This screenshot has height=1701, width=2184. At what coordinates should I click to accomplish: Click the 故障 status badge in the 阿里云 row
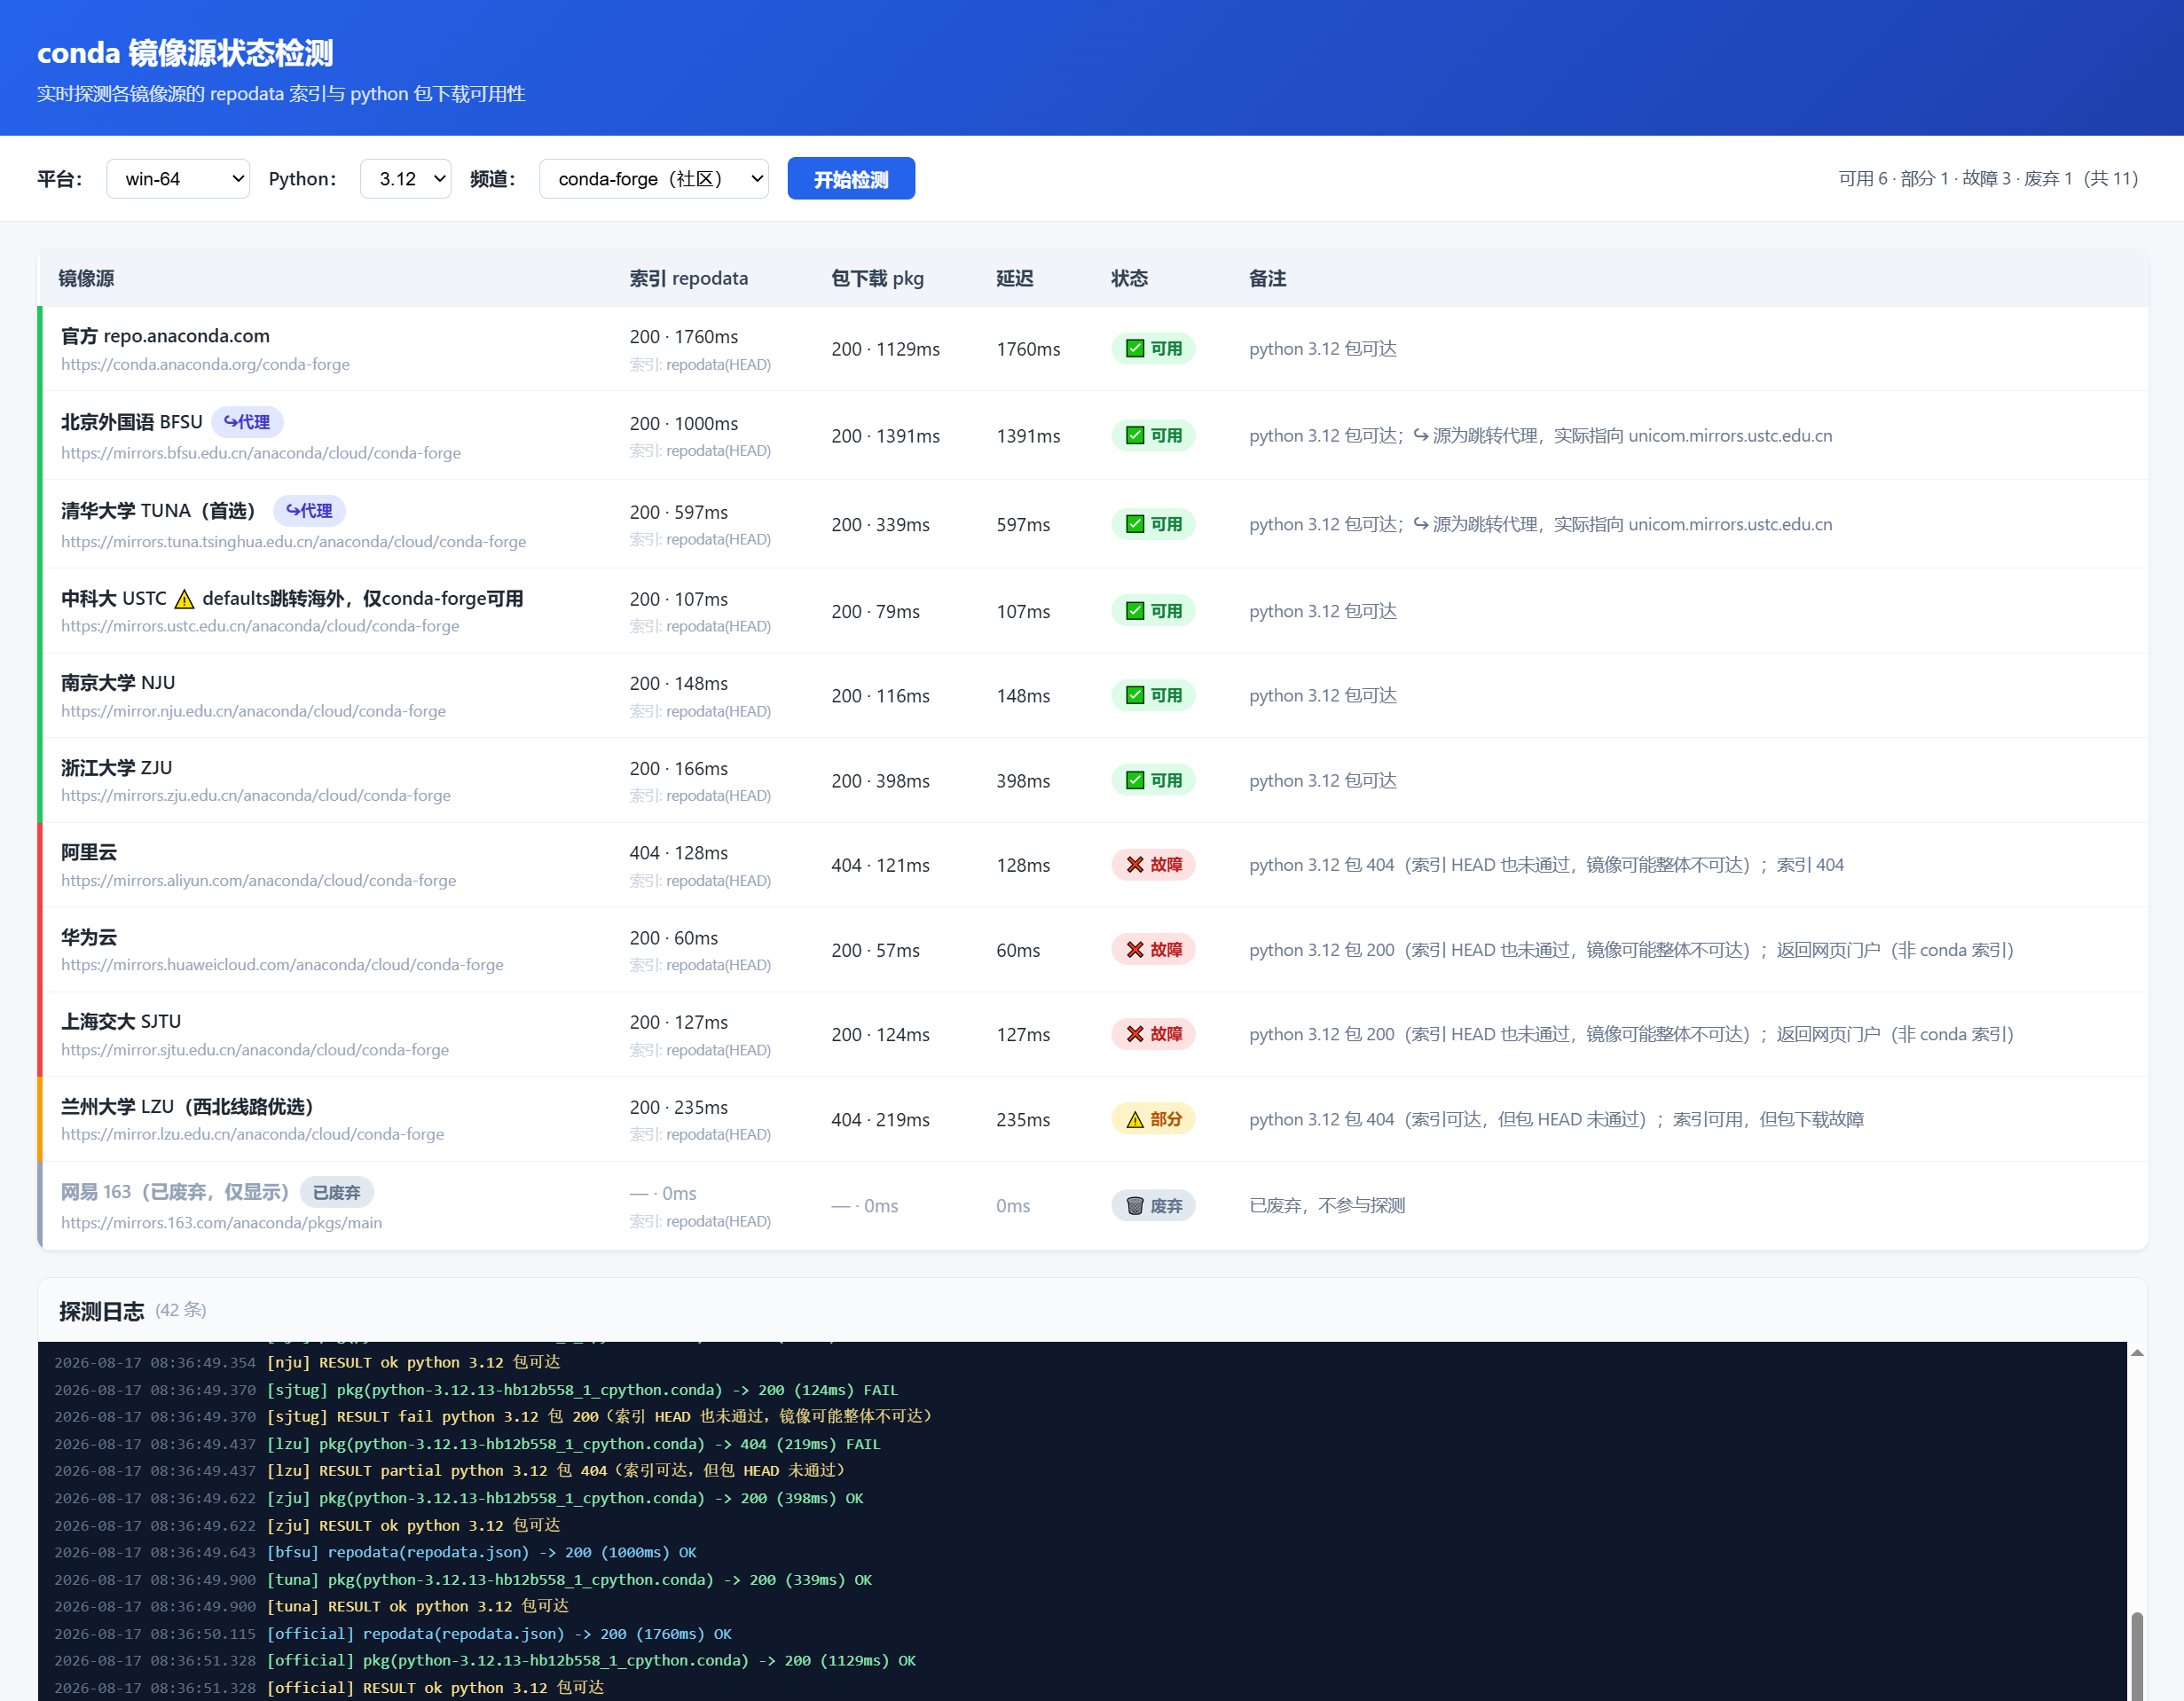coord(1153,865)
